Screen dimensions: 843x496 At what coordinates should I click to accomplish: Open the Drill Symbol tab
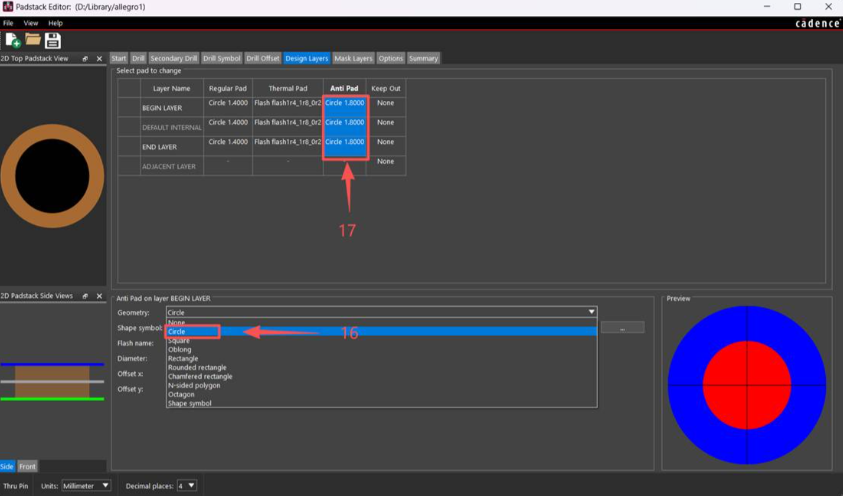222,58
